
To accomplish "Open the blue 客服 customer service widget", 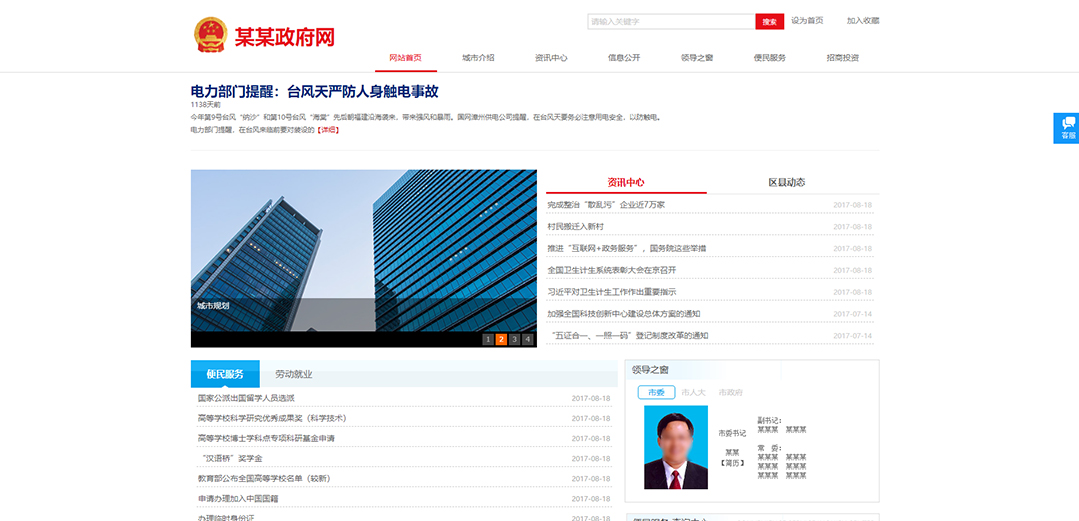I will 1067,128.
